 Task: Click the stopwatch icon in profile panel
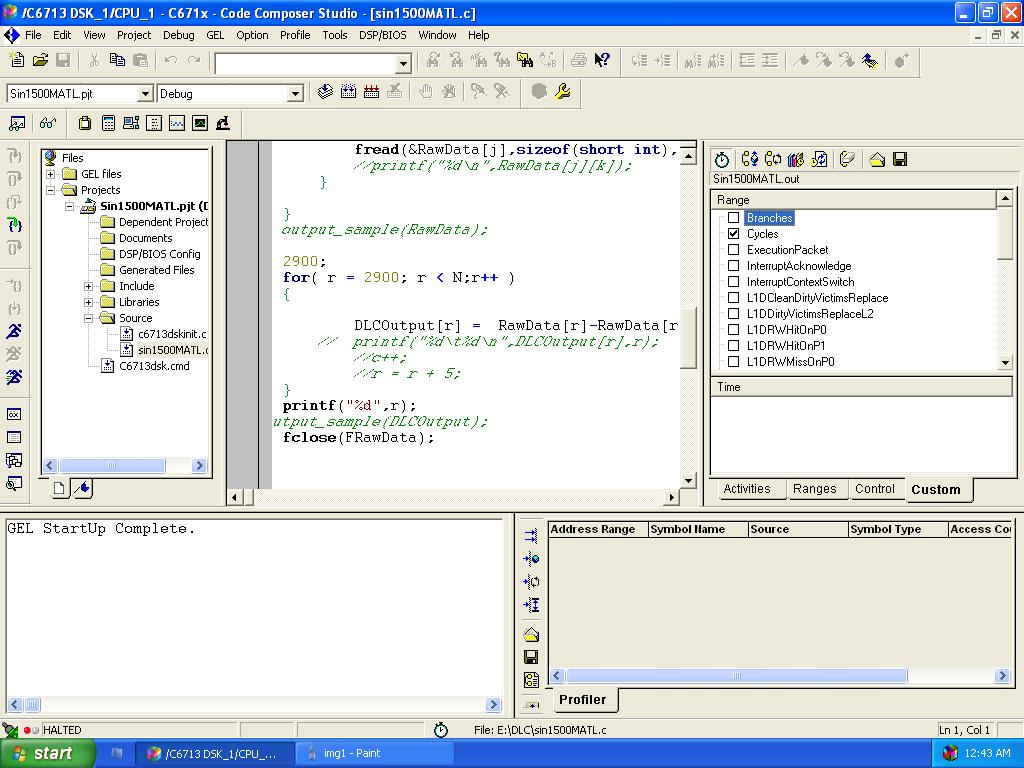(722, 159)
